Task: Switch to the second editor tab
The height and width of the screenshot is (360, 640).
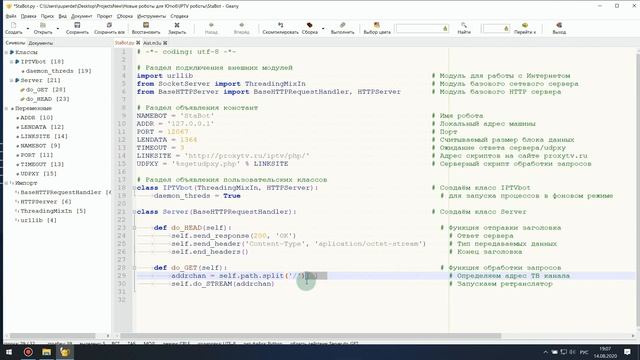Action: [x=152, y=43]
